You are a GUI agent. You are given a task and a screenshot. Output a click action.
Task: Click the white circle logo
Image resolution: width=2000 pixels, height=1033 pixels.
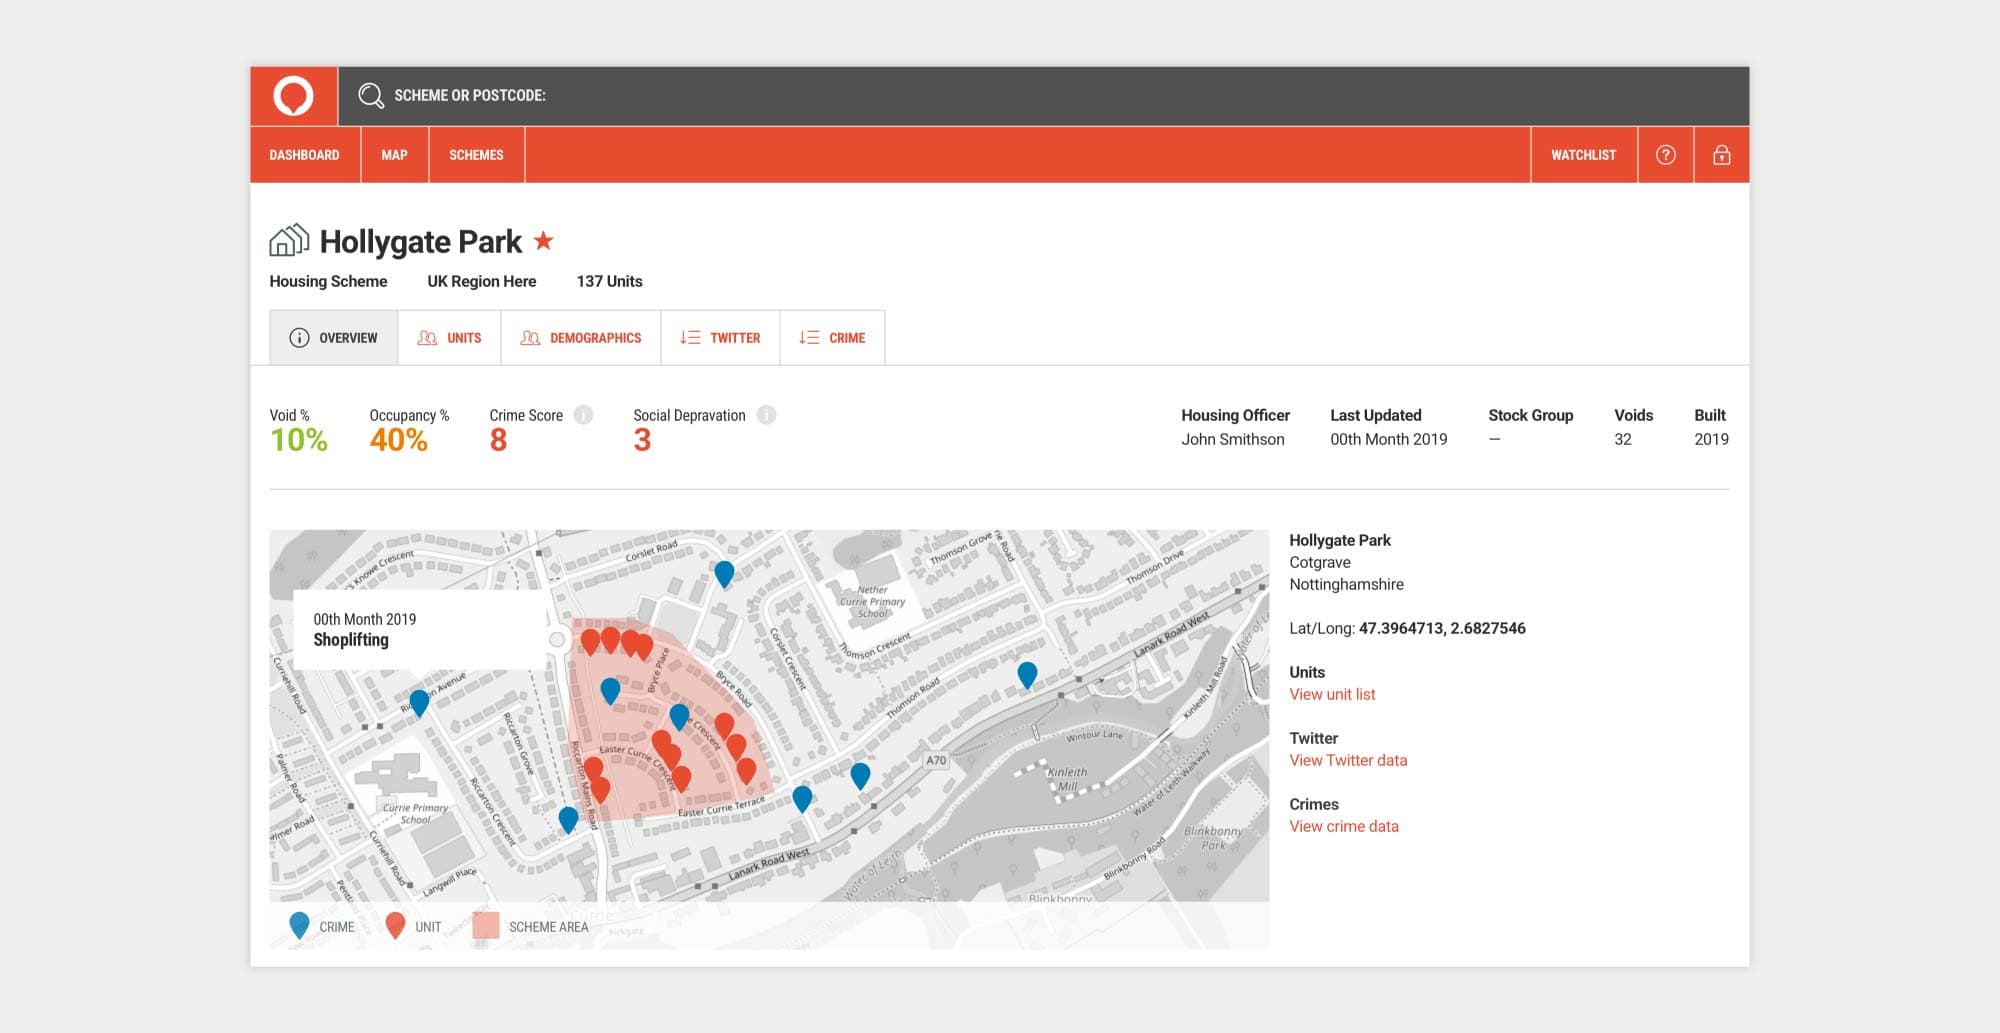pos(294,96)
